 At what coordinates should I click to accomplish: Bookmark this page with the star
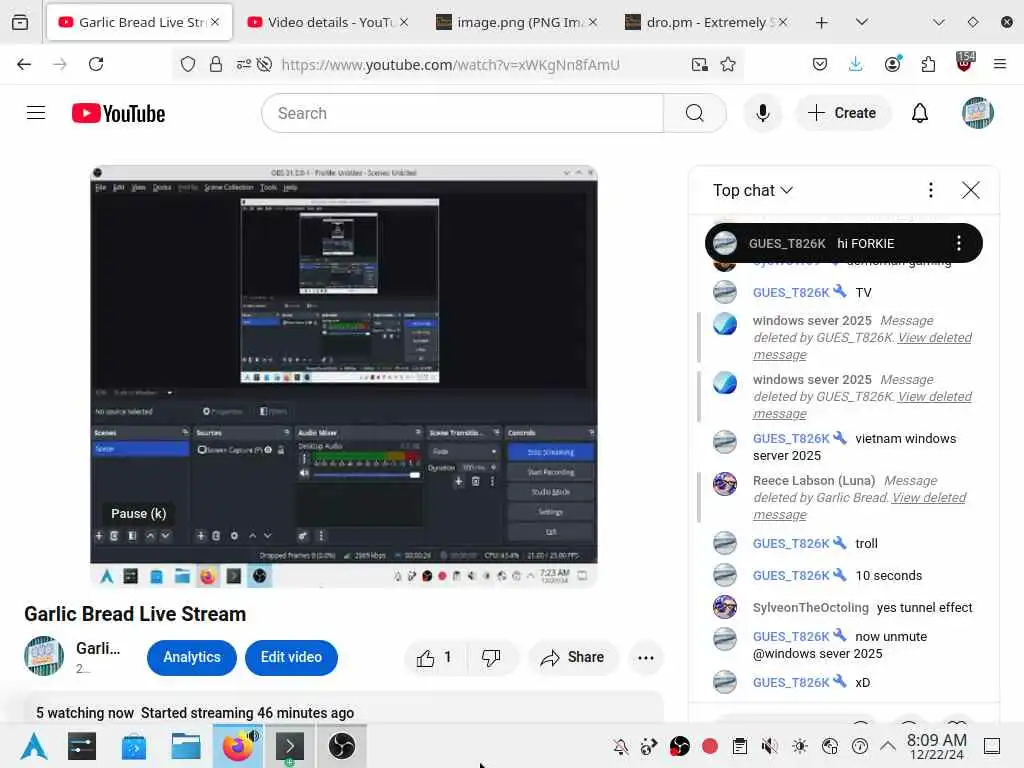(728, 64)
